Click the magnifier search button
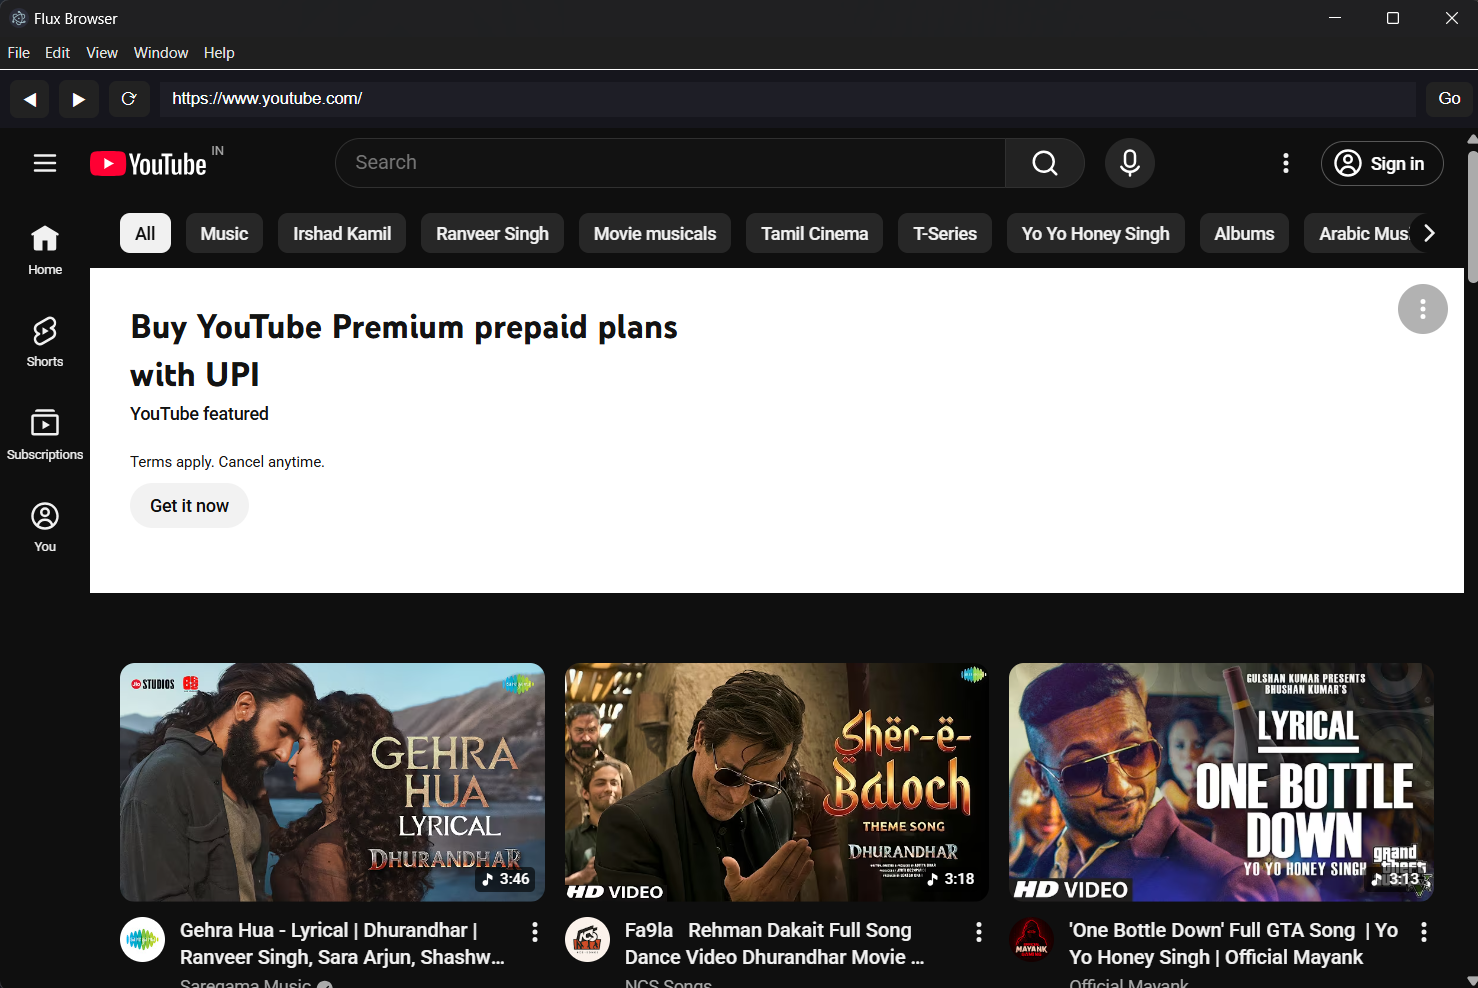Screen dimensions: 1478x988 (x=1045, y=163)
